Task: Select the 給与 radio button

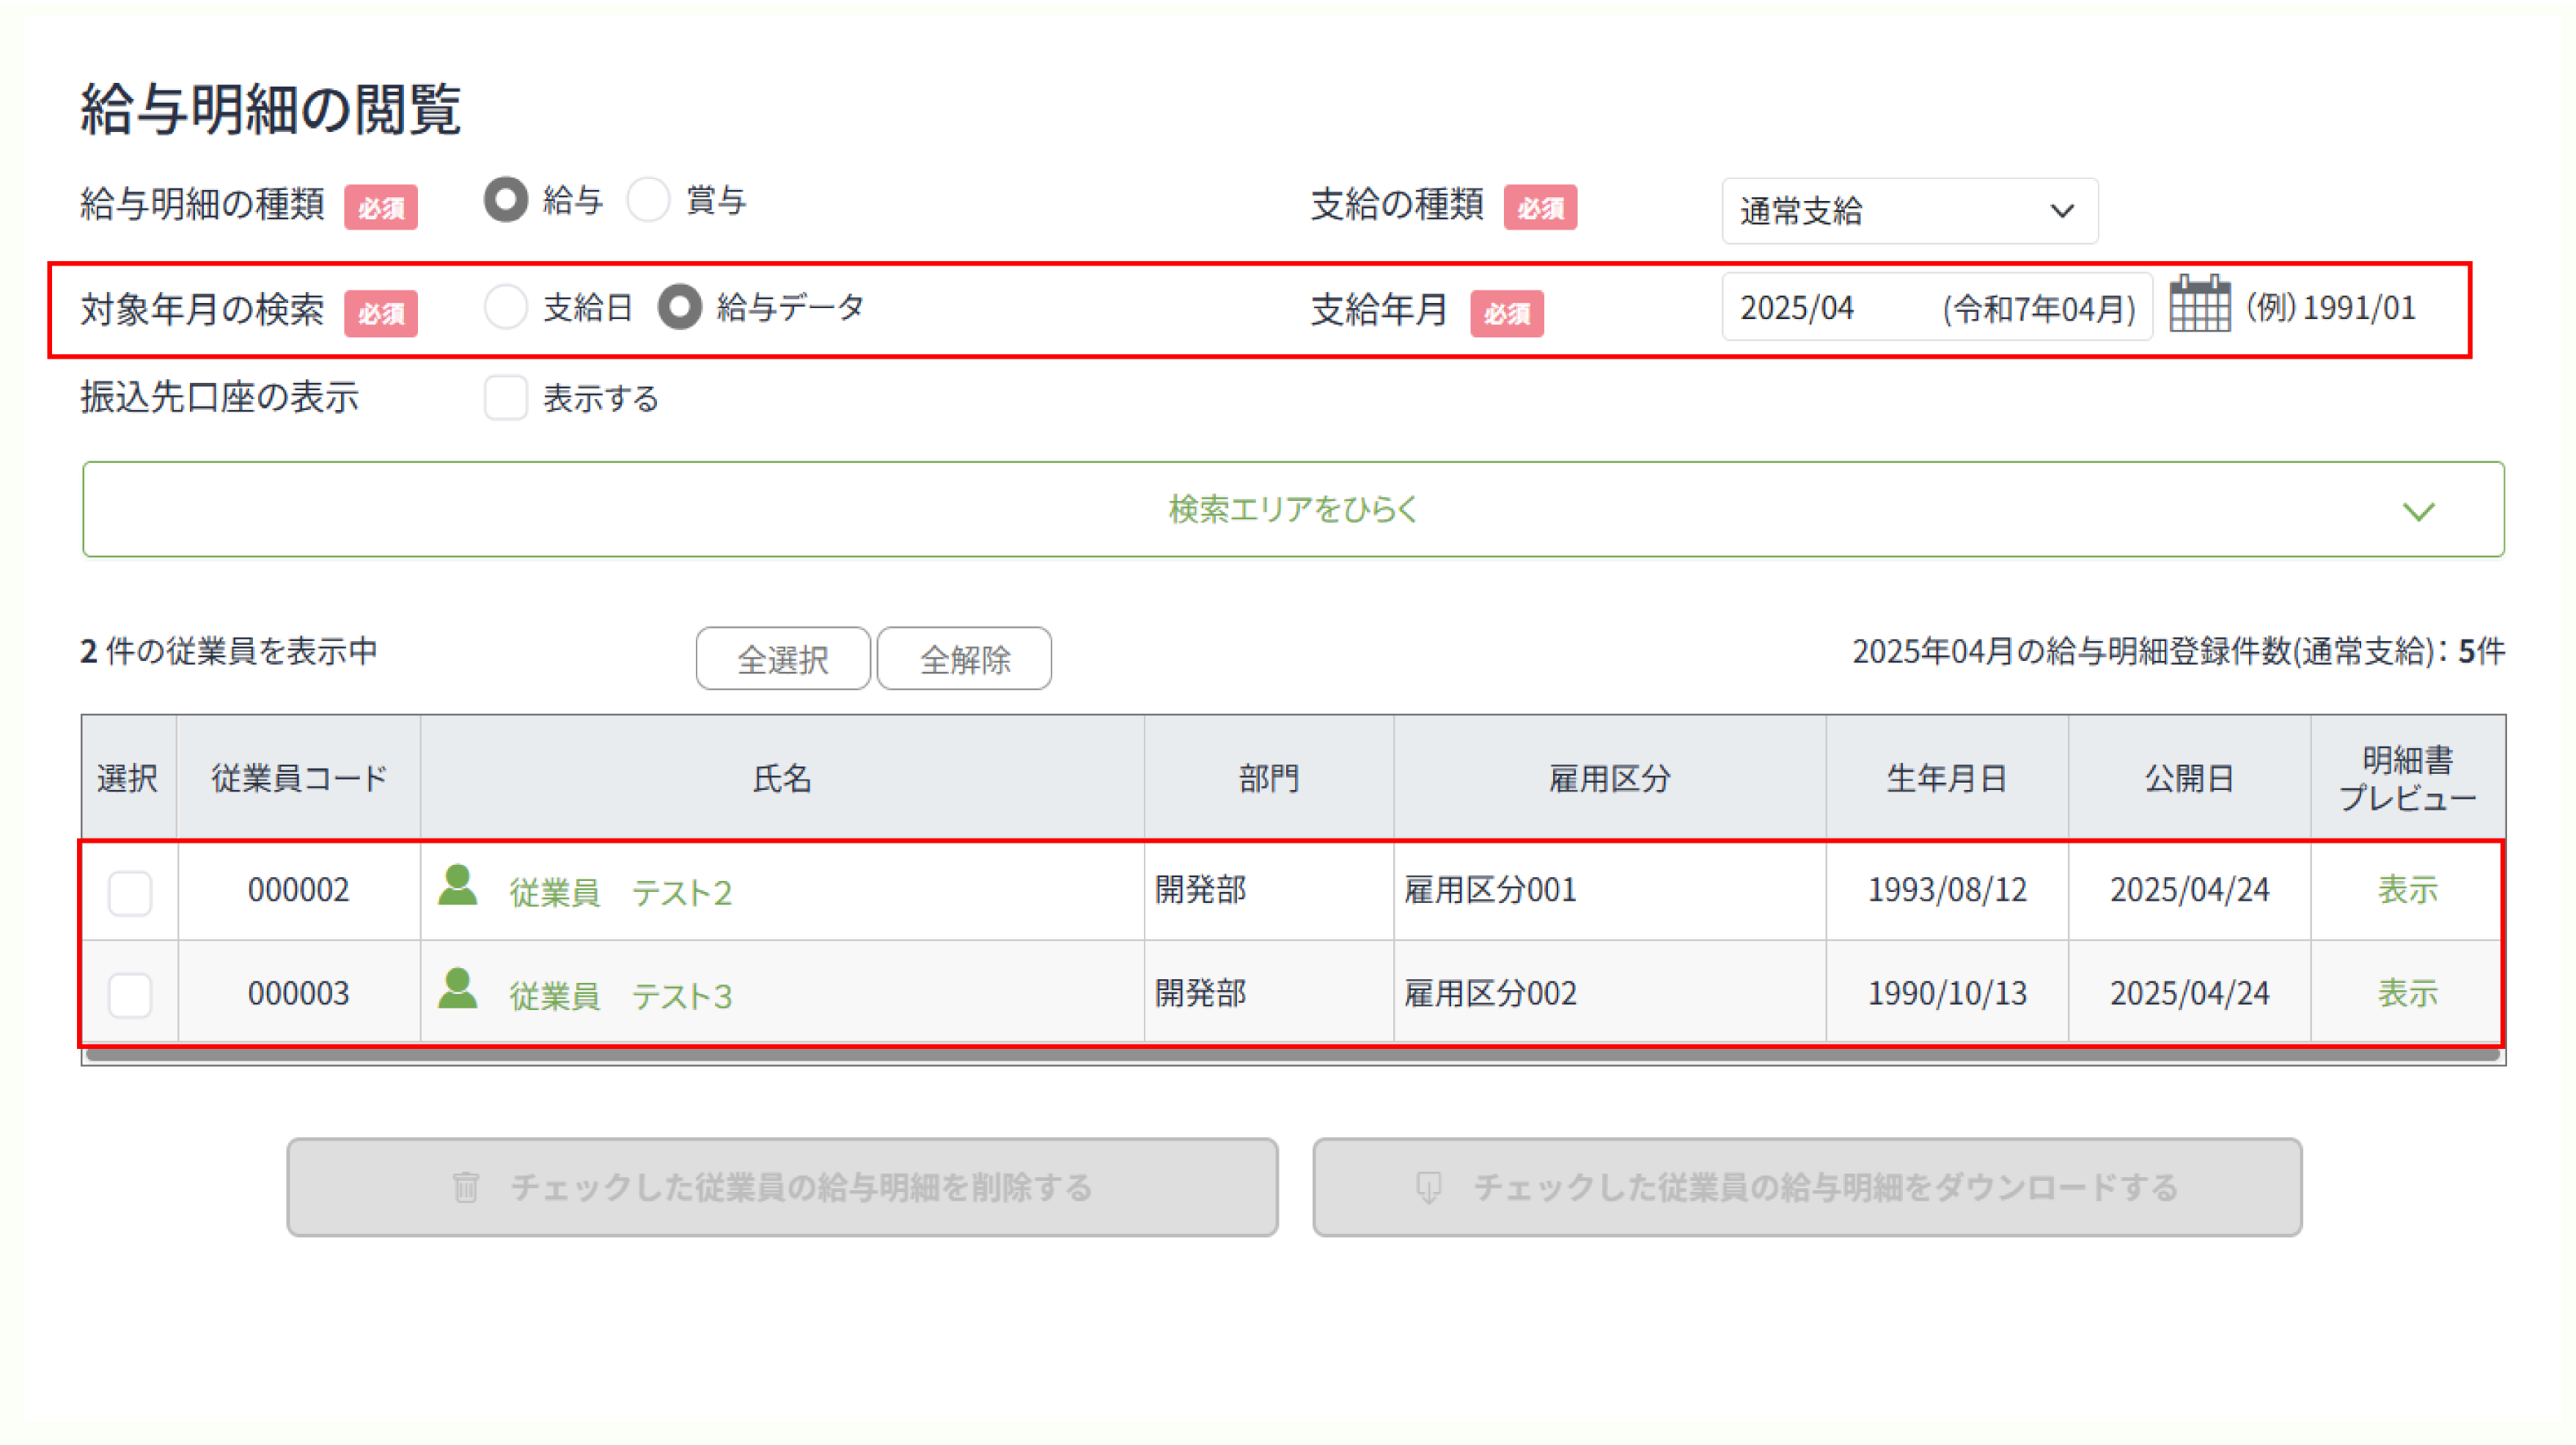Action: [506, 200]
